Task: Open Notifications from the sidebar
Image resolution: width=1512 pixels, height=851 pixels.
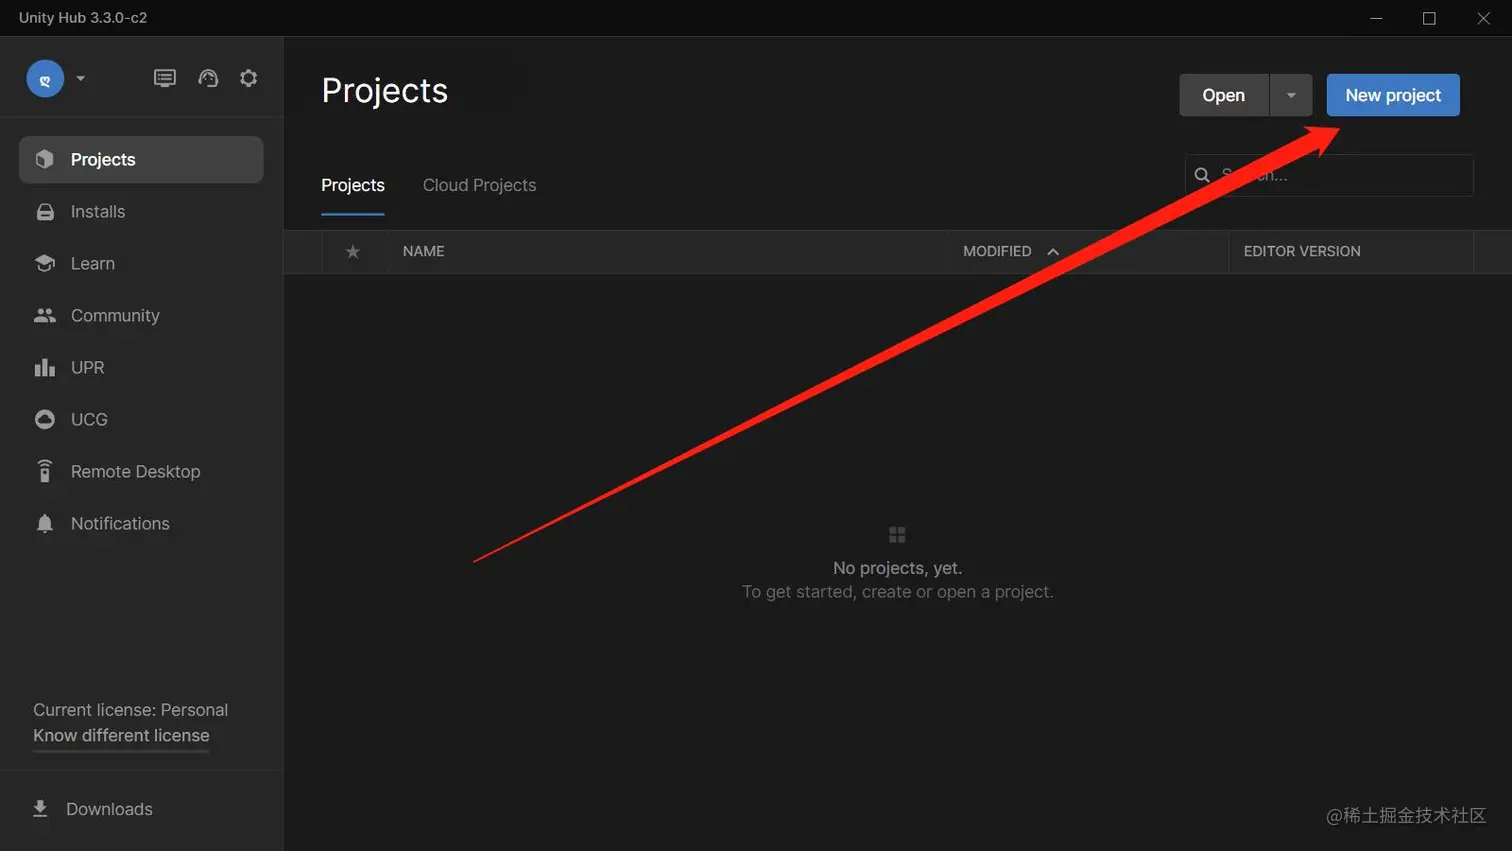Action: click(x=119, y=523)
